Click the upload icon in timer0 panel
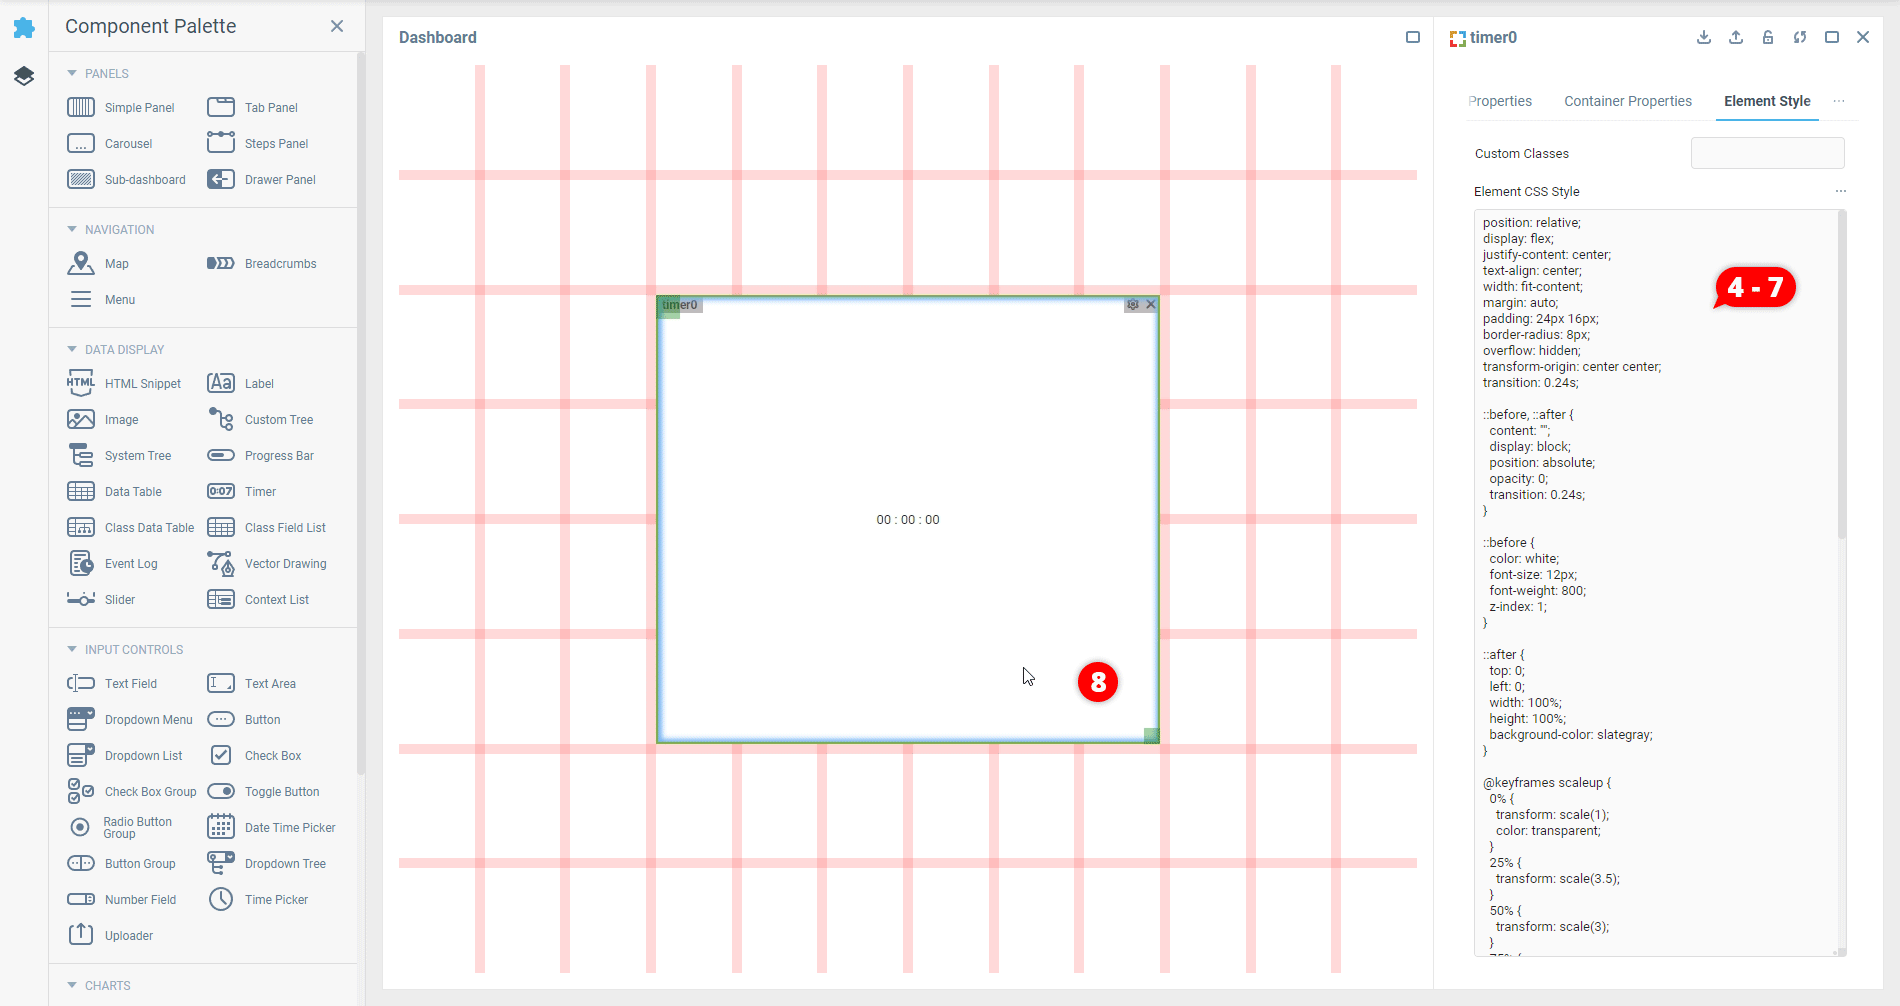Screen dimensions: 1900x1006 point(1736,38)
